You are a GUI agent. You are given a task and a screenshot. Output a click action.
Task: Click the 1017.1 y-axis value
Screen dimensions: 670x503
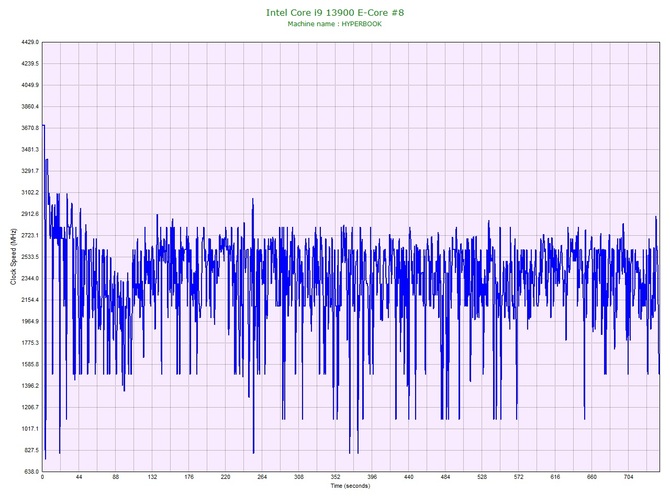coord(30,429)
